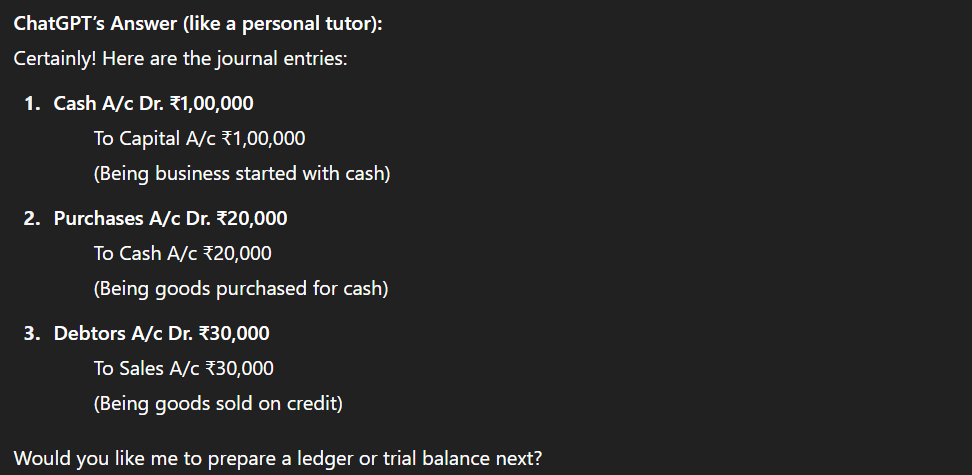Click the words "trial balance" in the last line
The width and height of the screenshot is (972, 475).
point(437,459)
